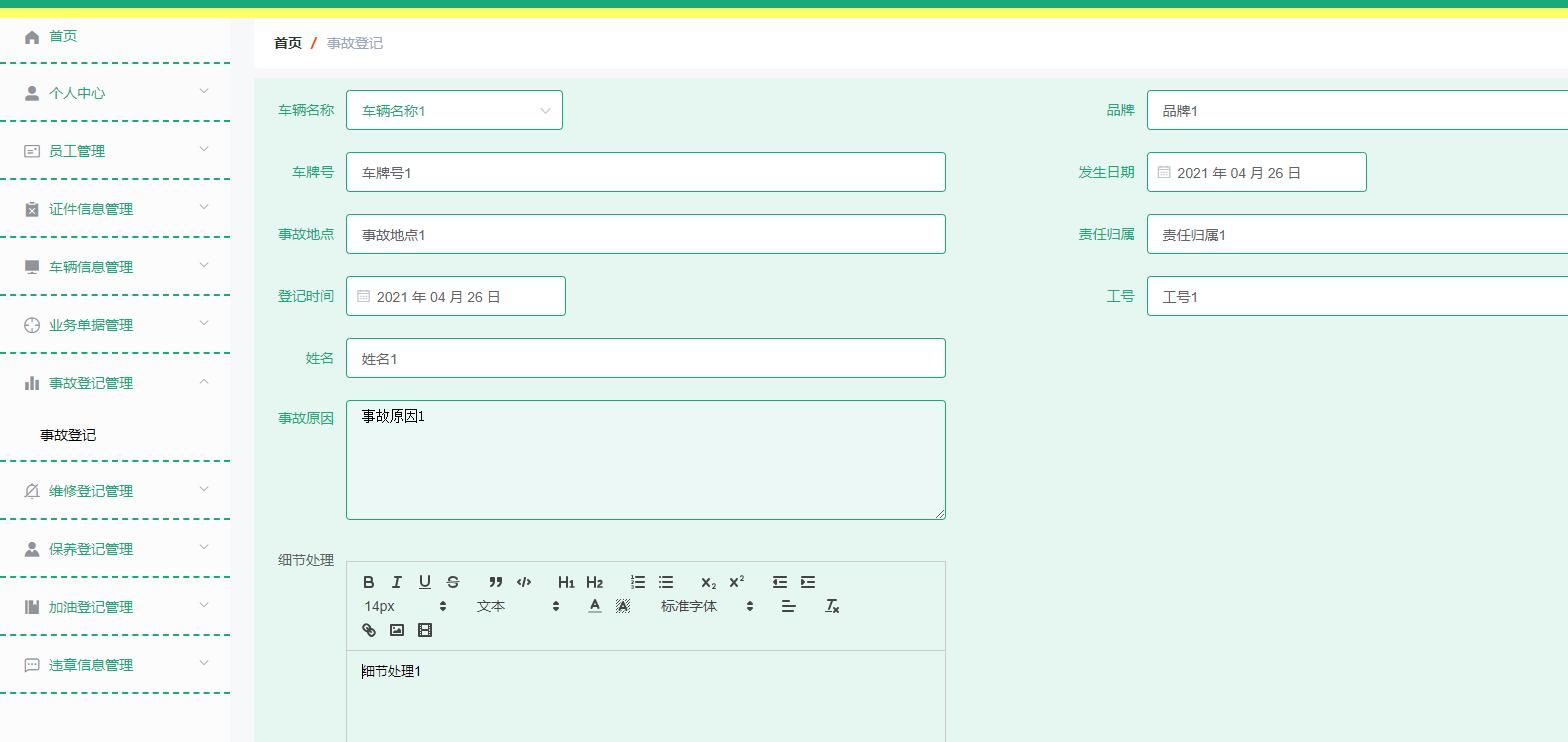Toggle bold formatting in the editor
This screenshot has width=1568, height=742.
pyautogui.click(x=368, y=582)
